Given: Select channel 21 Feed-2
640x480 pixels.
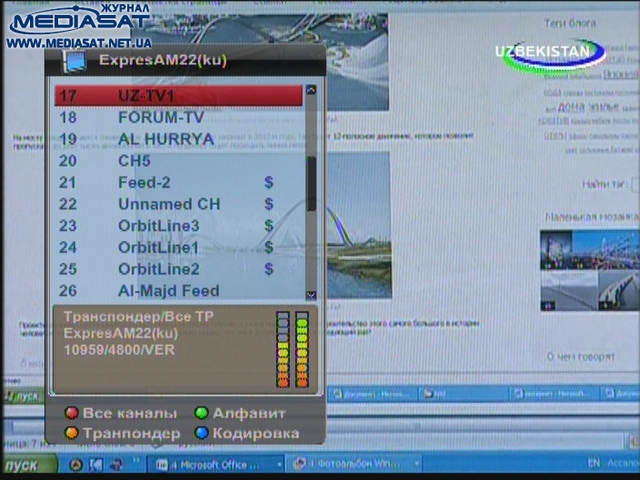Looking at the screenshot, I should pos(178,182).
